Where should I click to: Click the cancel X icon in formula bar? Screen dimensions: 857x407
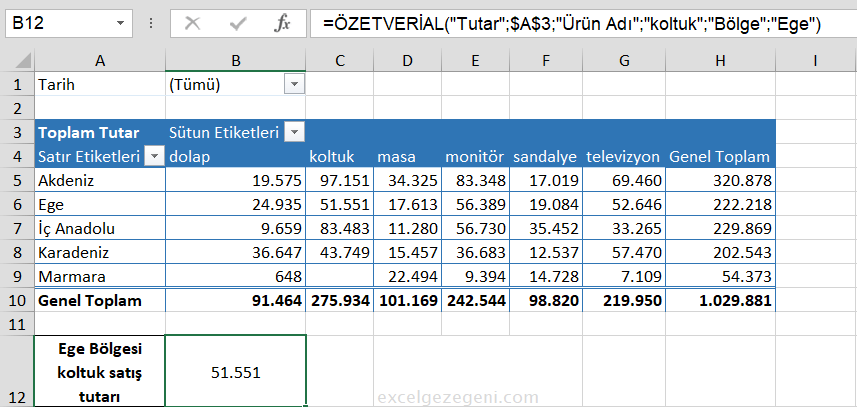click(192, 23)
